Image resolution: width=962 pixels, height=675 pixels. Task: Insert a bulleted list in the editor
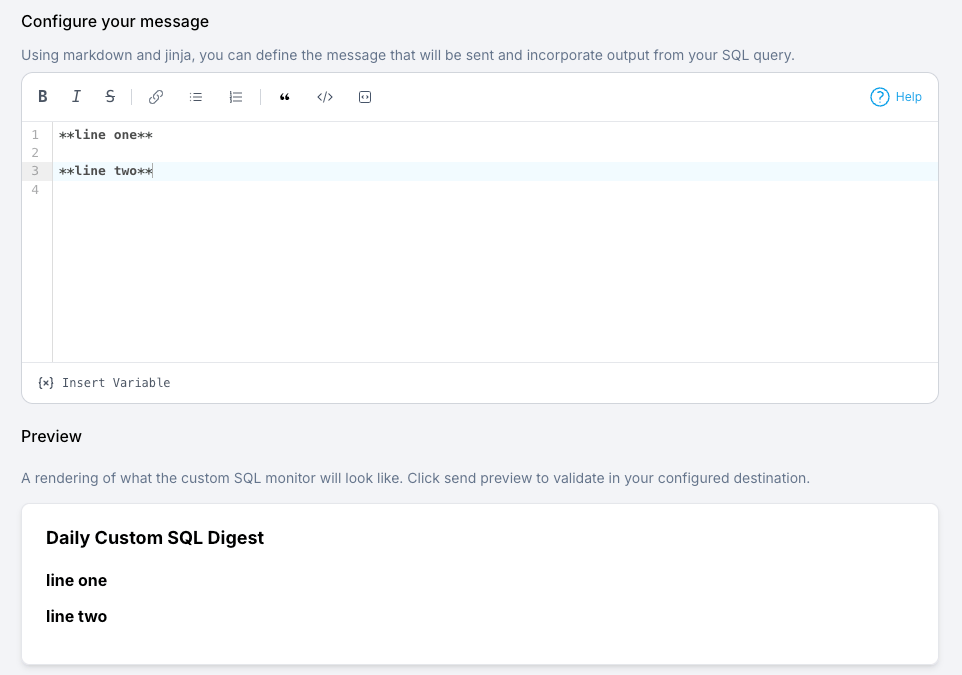coord(196,97)
